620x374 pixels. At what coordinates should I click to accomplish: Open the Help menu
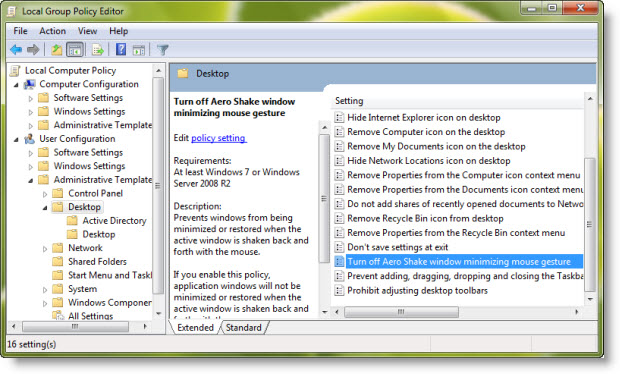click(x=119, y=31)
